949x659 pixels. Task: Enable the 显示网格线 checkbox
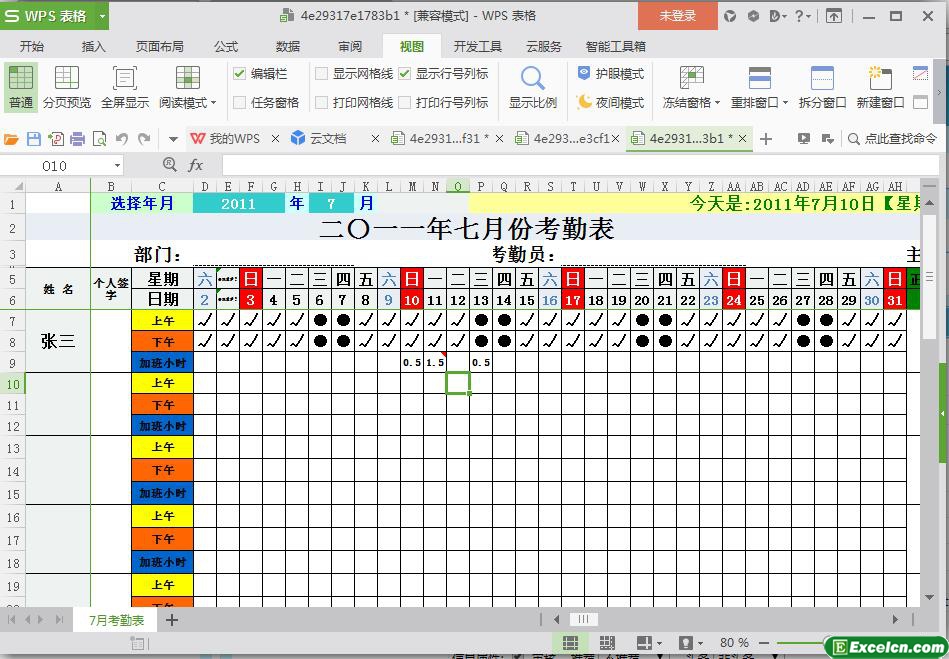pyautogui.click(x=321, y=74)
